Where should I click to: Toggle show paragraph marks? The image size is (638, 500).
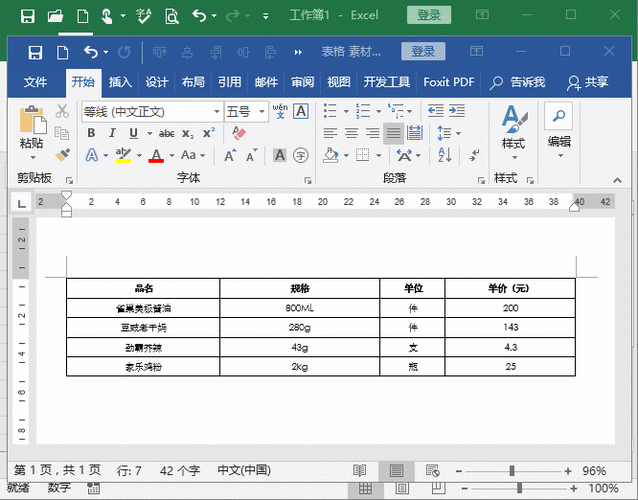click(474, 155)
